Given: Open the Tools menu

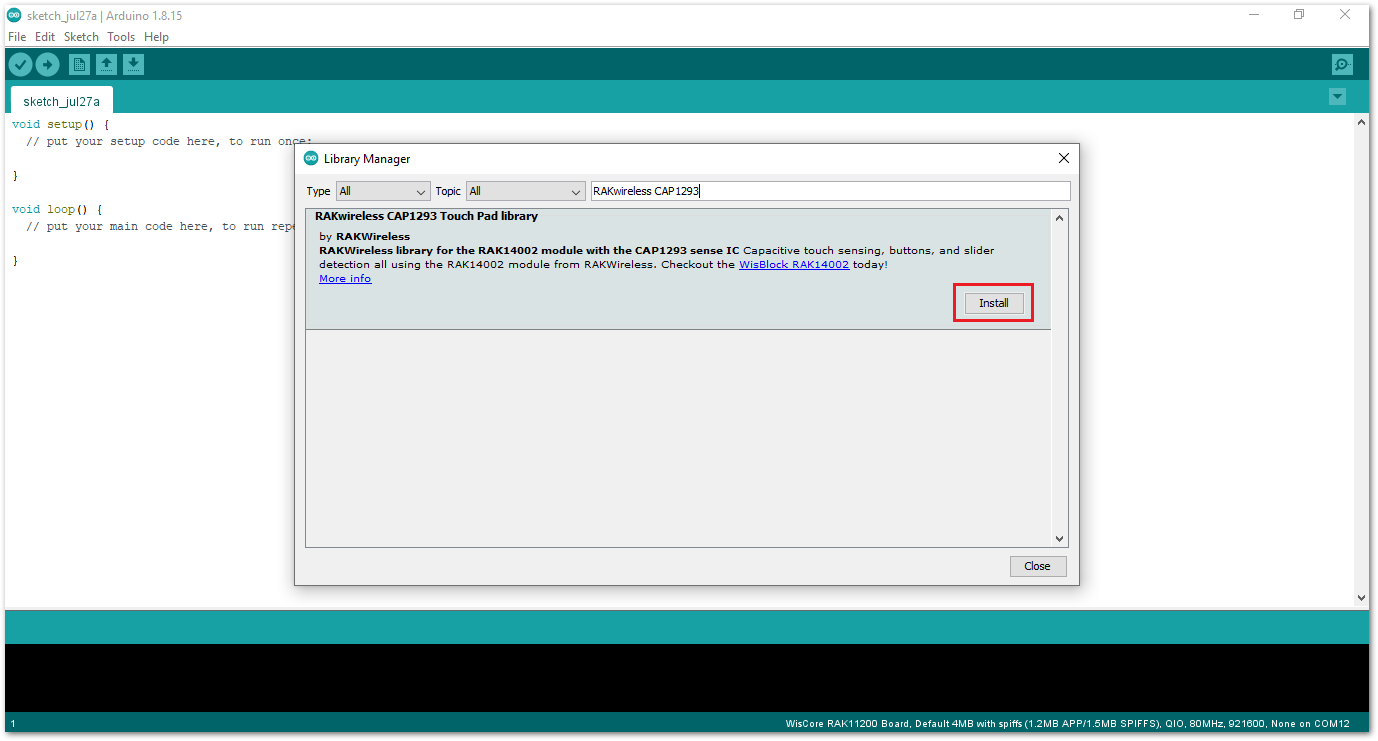Looking at the screenshot, I should [121, 37].
